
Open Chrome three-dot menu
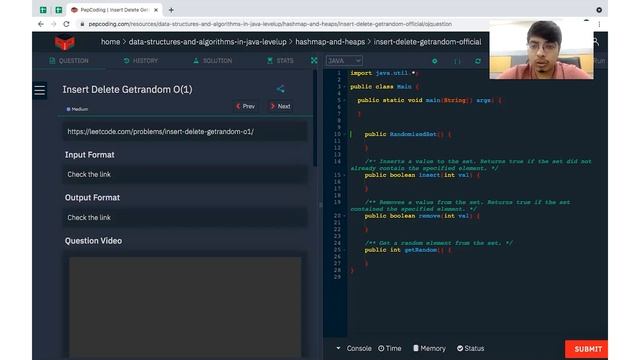coord(599,24)
